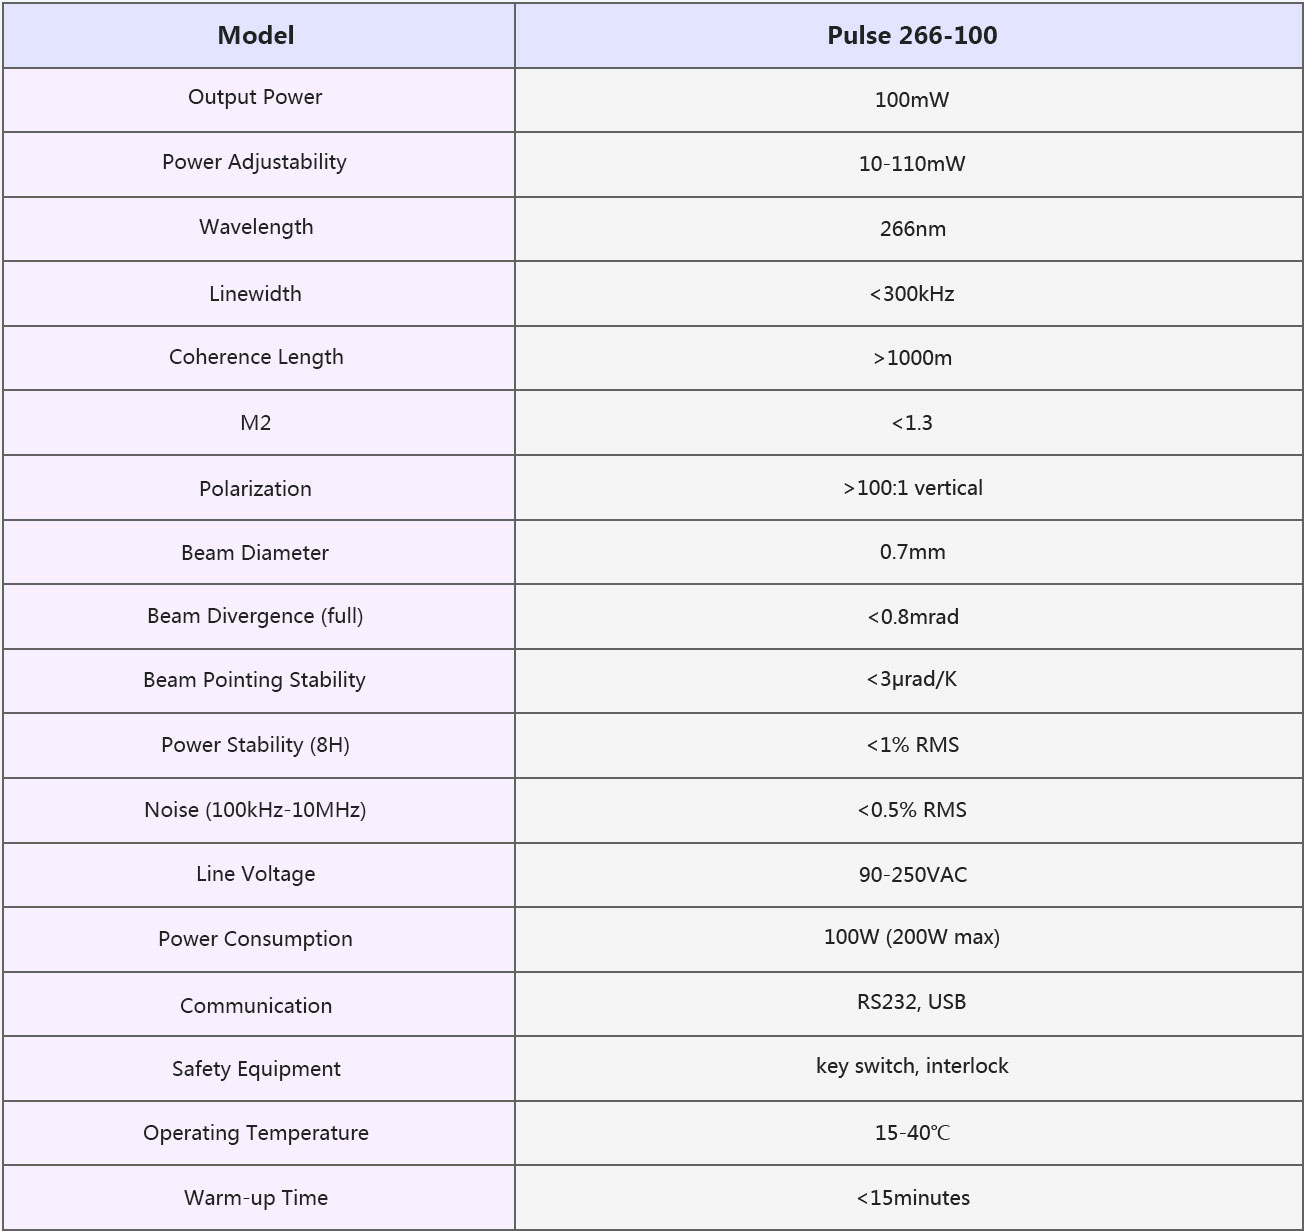Select the Output Power row label
The height and width of the screenshot is (1231, 1304).
256,98
